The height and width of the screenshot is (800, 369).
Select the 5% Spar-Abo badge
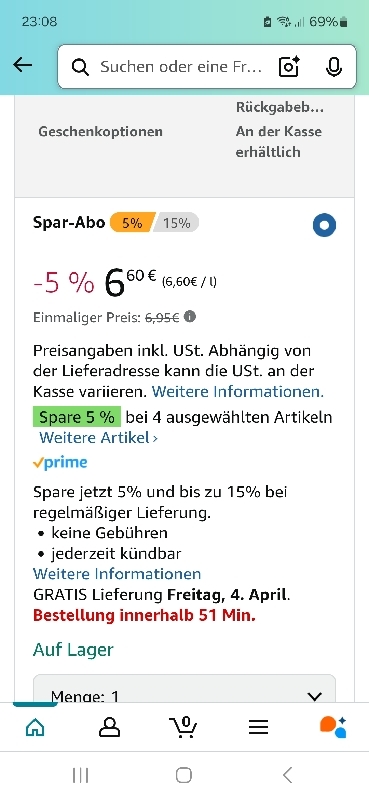132,223
